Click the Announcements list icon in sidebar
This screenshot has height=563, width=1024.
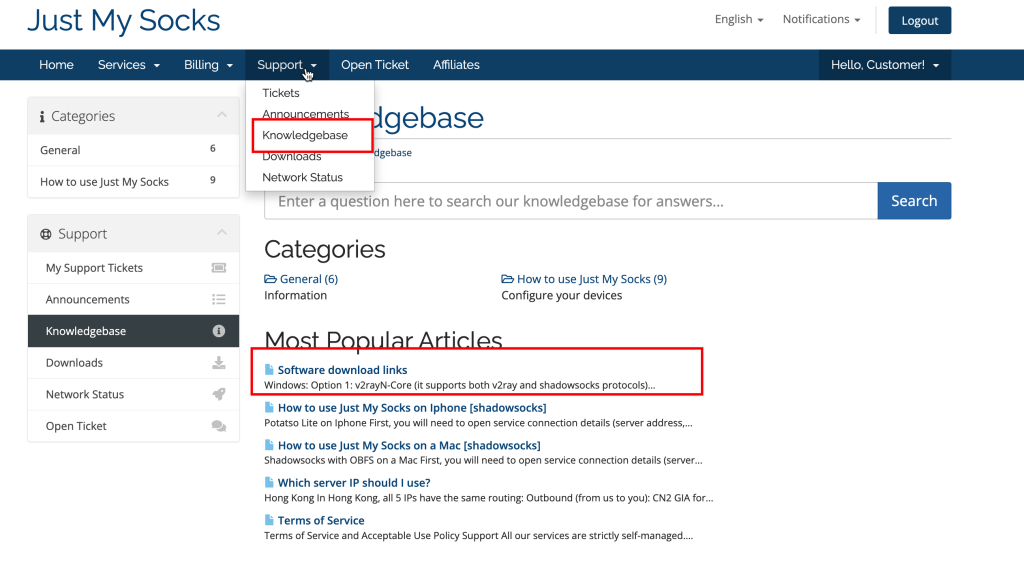pyautogui.click(x=219, y=299)
